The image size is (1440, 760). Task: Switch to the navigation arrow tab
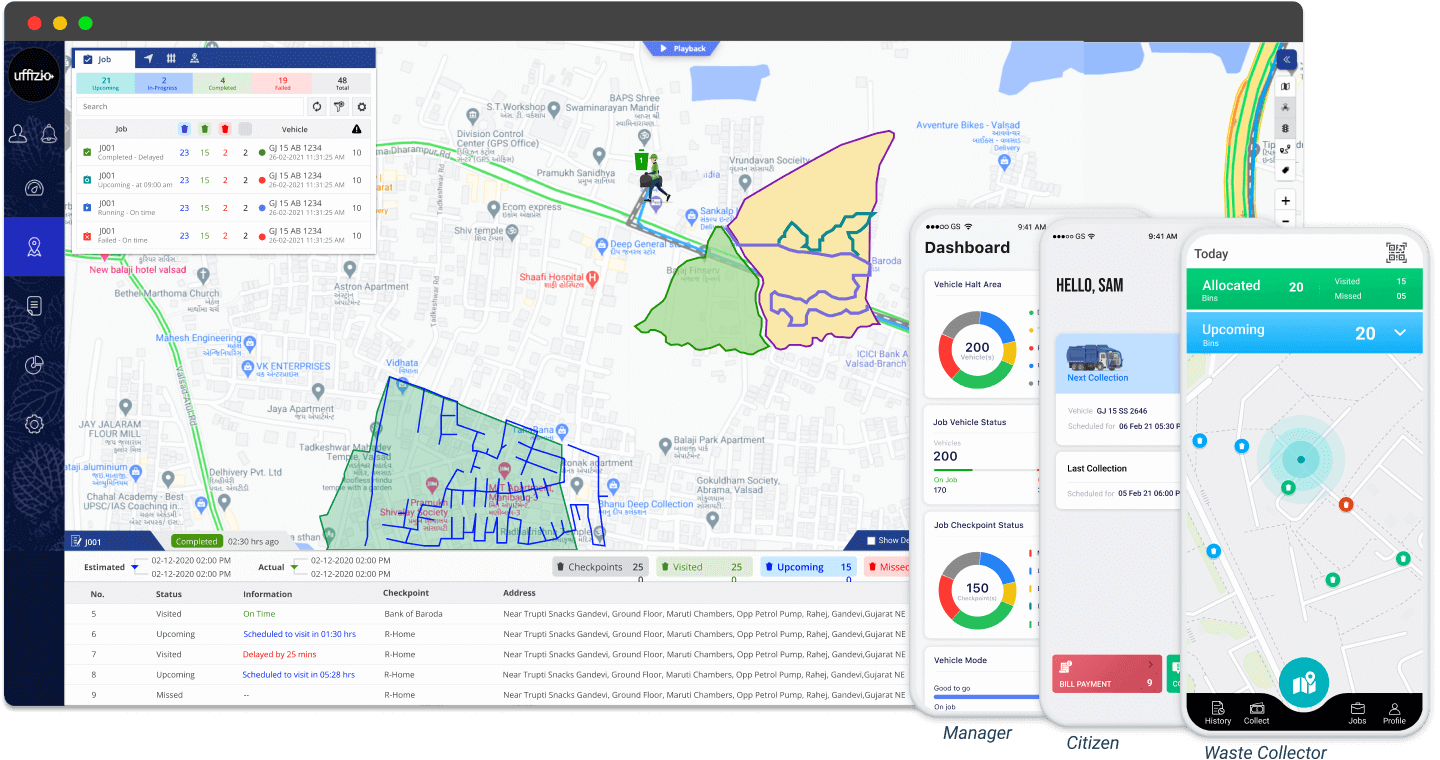(148, 59)
